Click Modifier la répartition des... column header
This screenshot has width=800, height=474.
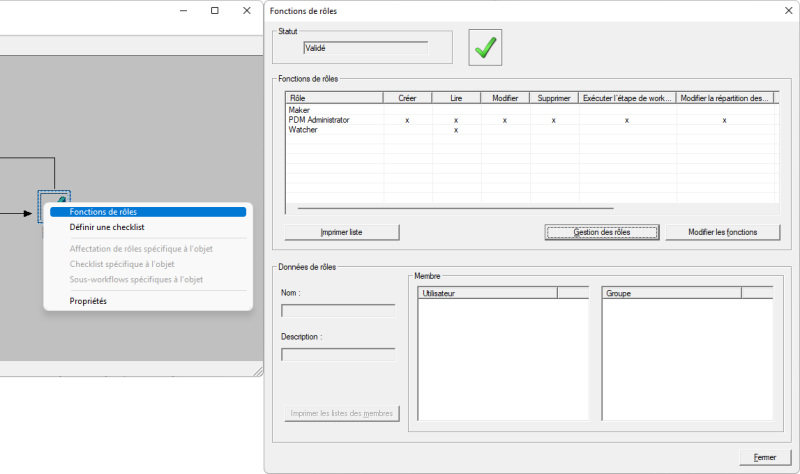click(725, 98)
